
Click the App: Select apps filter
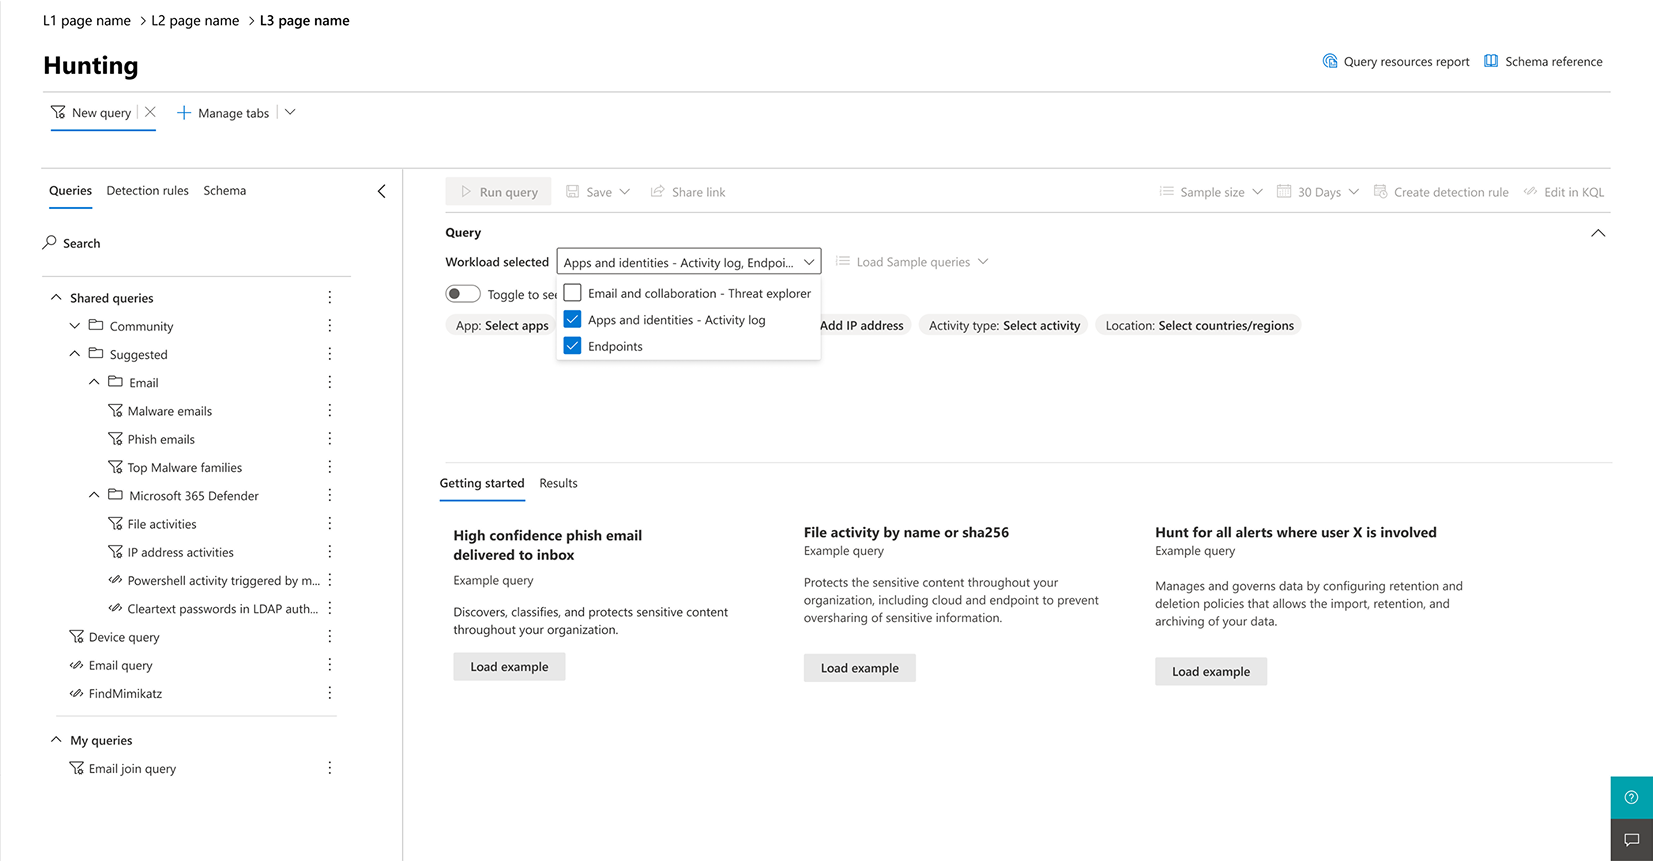pos(501,325)
